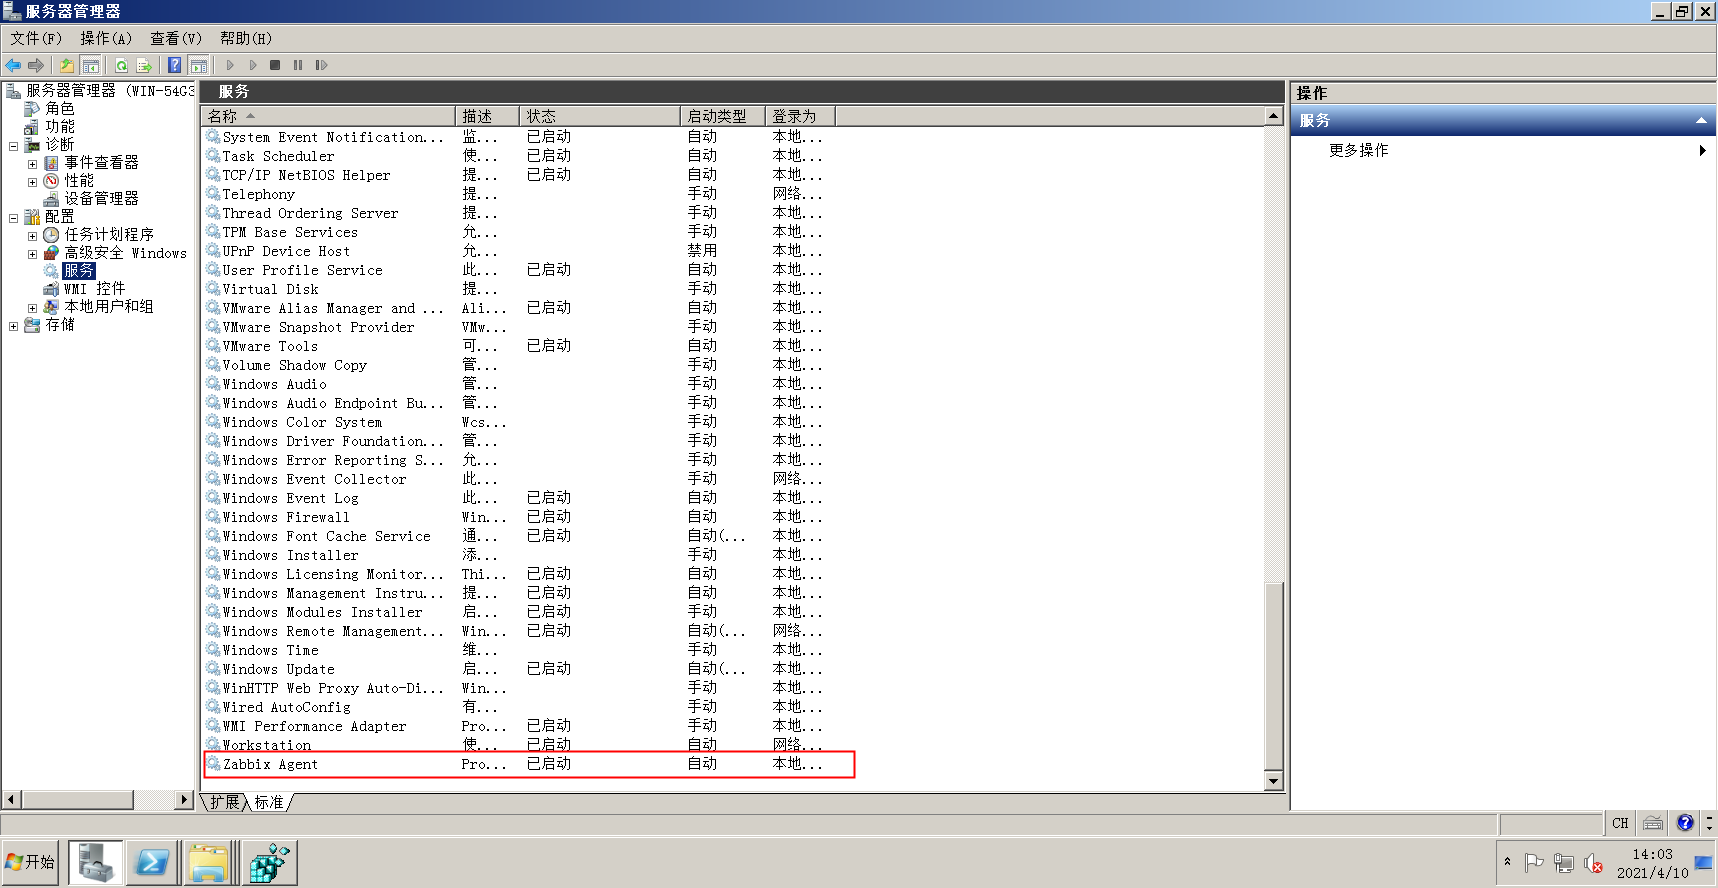Select 角色 in the console tree
This screenshot has height=888, width=1718.
pos(59,109)
